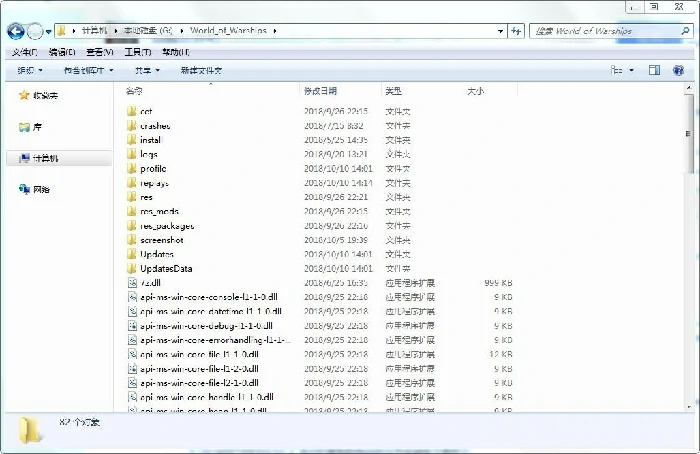Click the Back navigation arrow

[x=16, y=31]
